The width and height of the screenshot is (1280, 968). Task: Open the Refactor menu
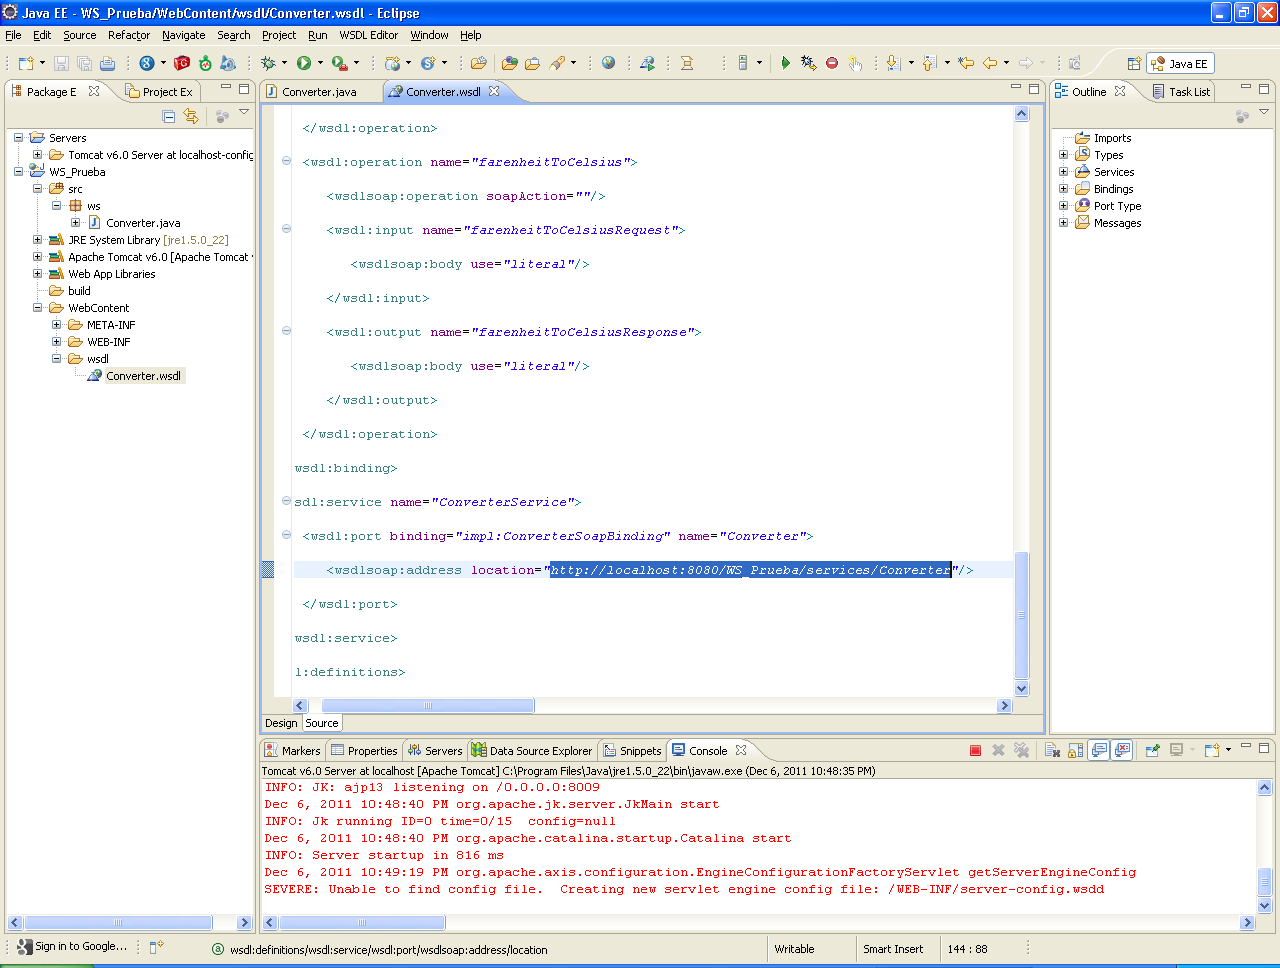click(129, 35)
